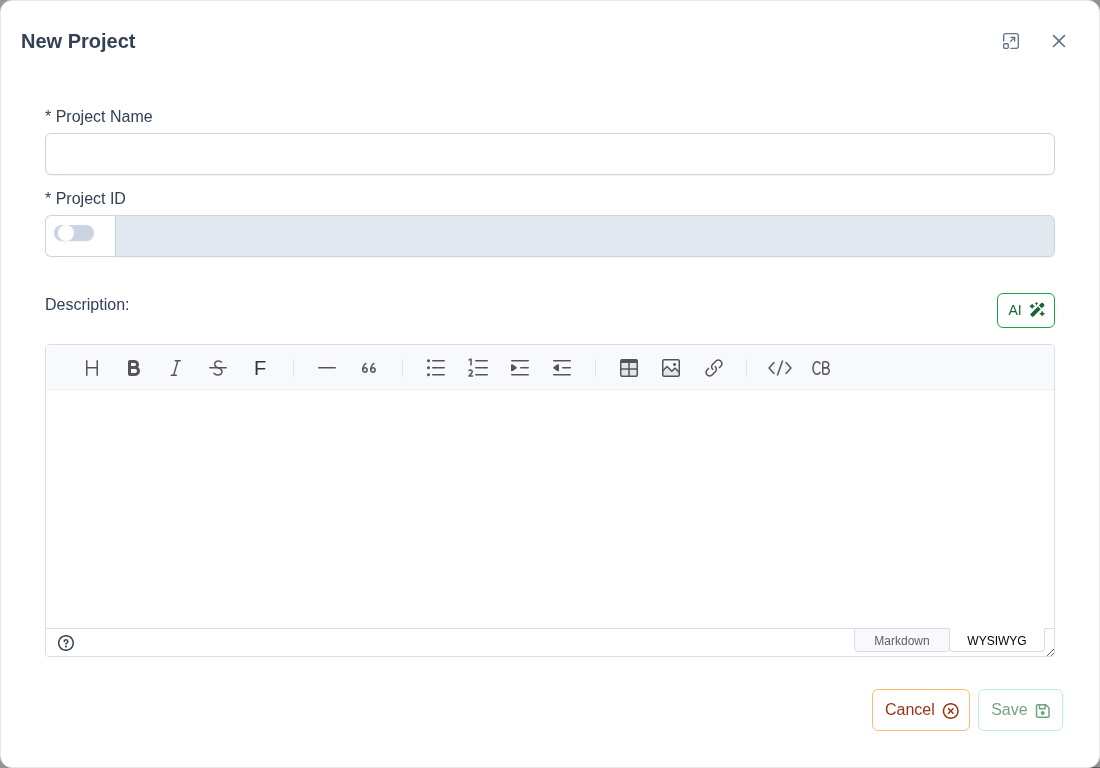Create an ordered numbered list
Screen dimensions: 1100x768
(x=478, y=368)
